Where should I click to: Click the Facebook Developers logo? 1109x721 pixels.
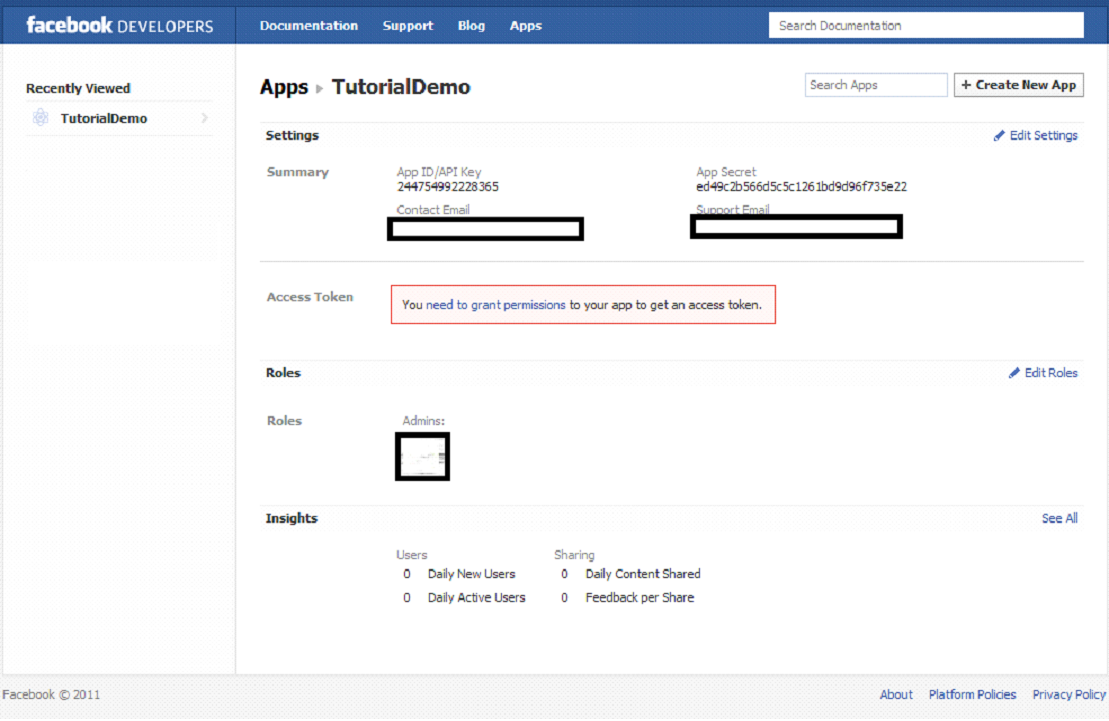click(x=120, y=25)
